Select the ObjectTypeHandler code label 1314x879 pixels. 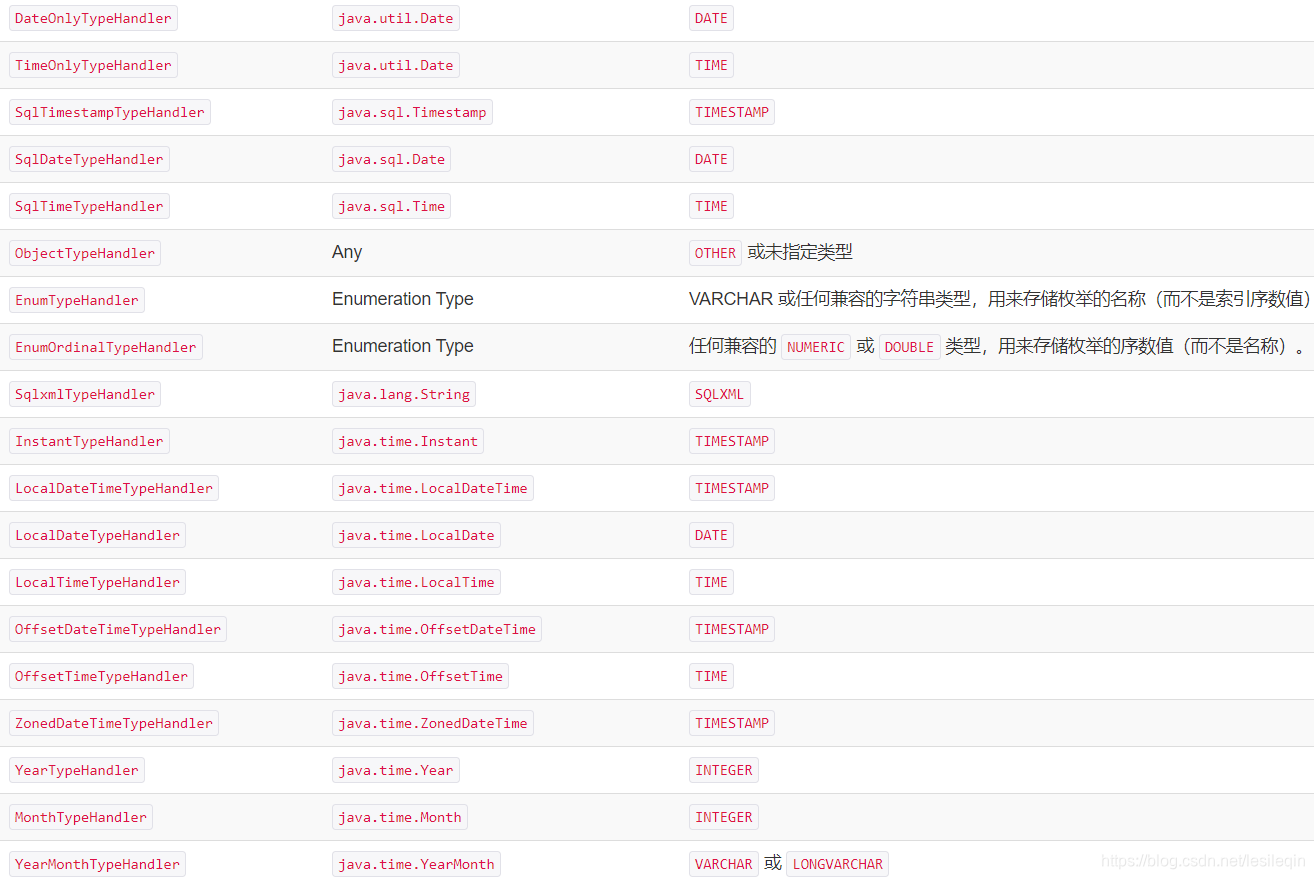85,253
